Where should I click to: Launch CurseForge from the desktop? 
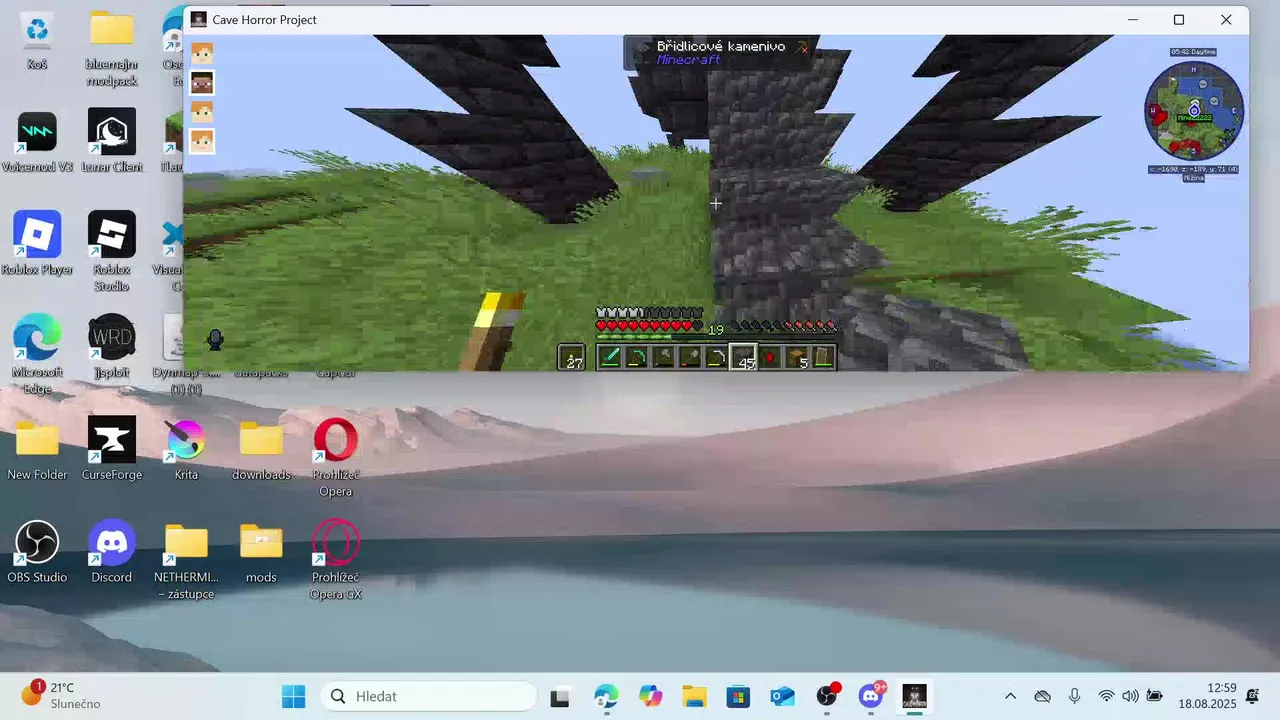point(112,449)
